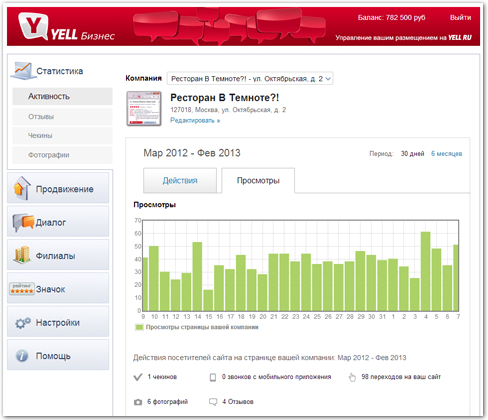Click the YELL Бизнес logo

point(67,27)
